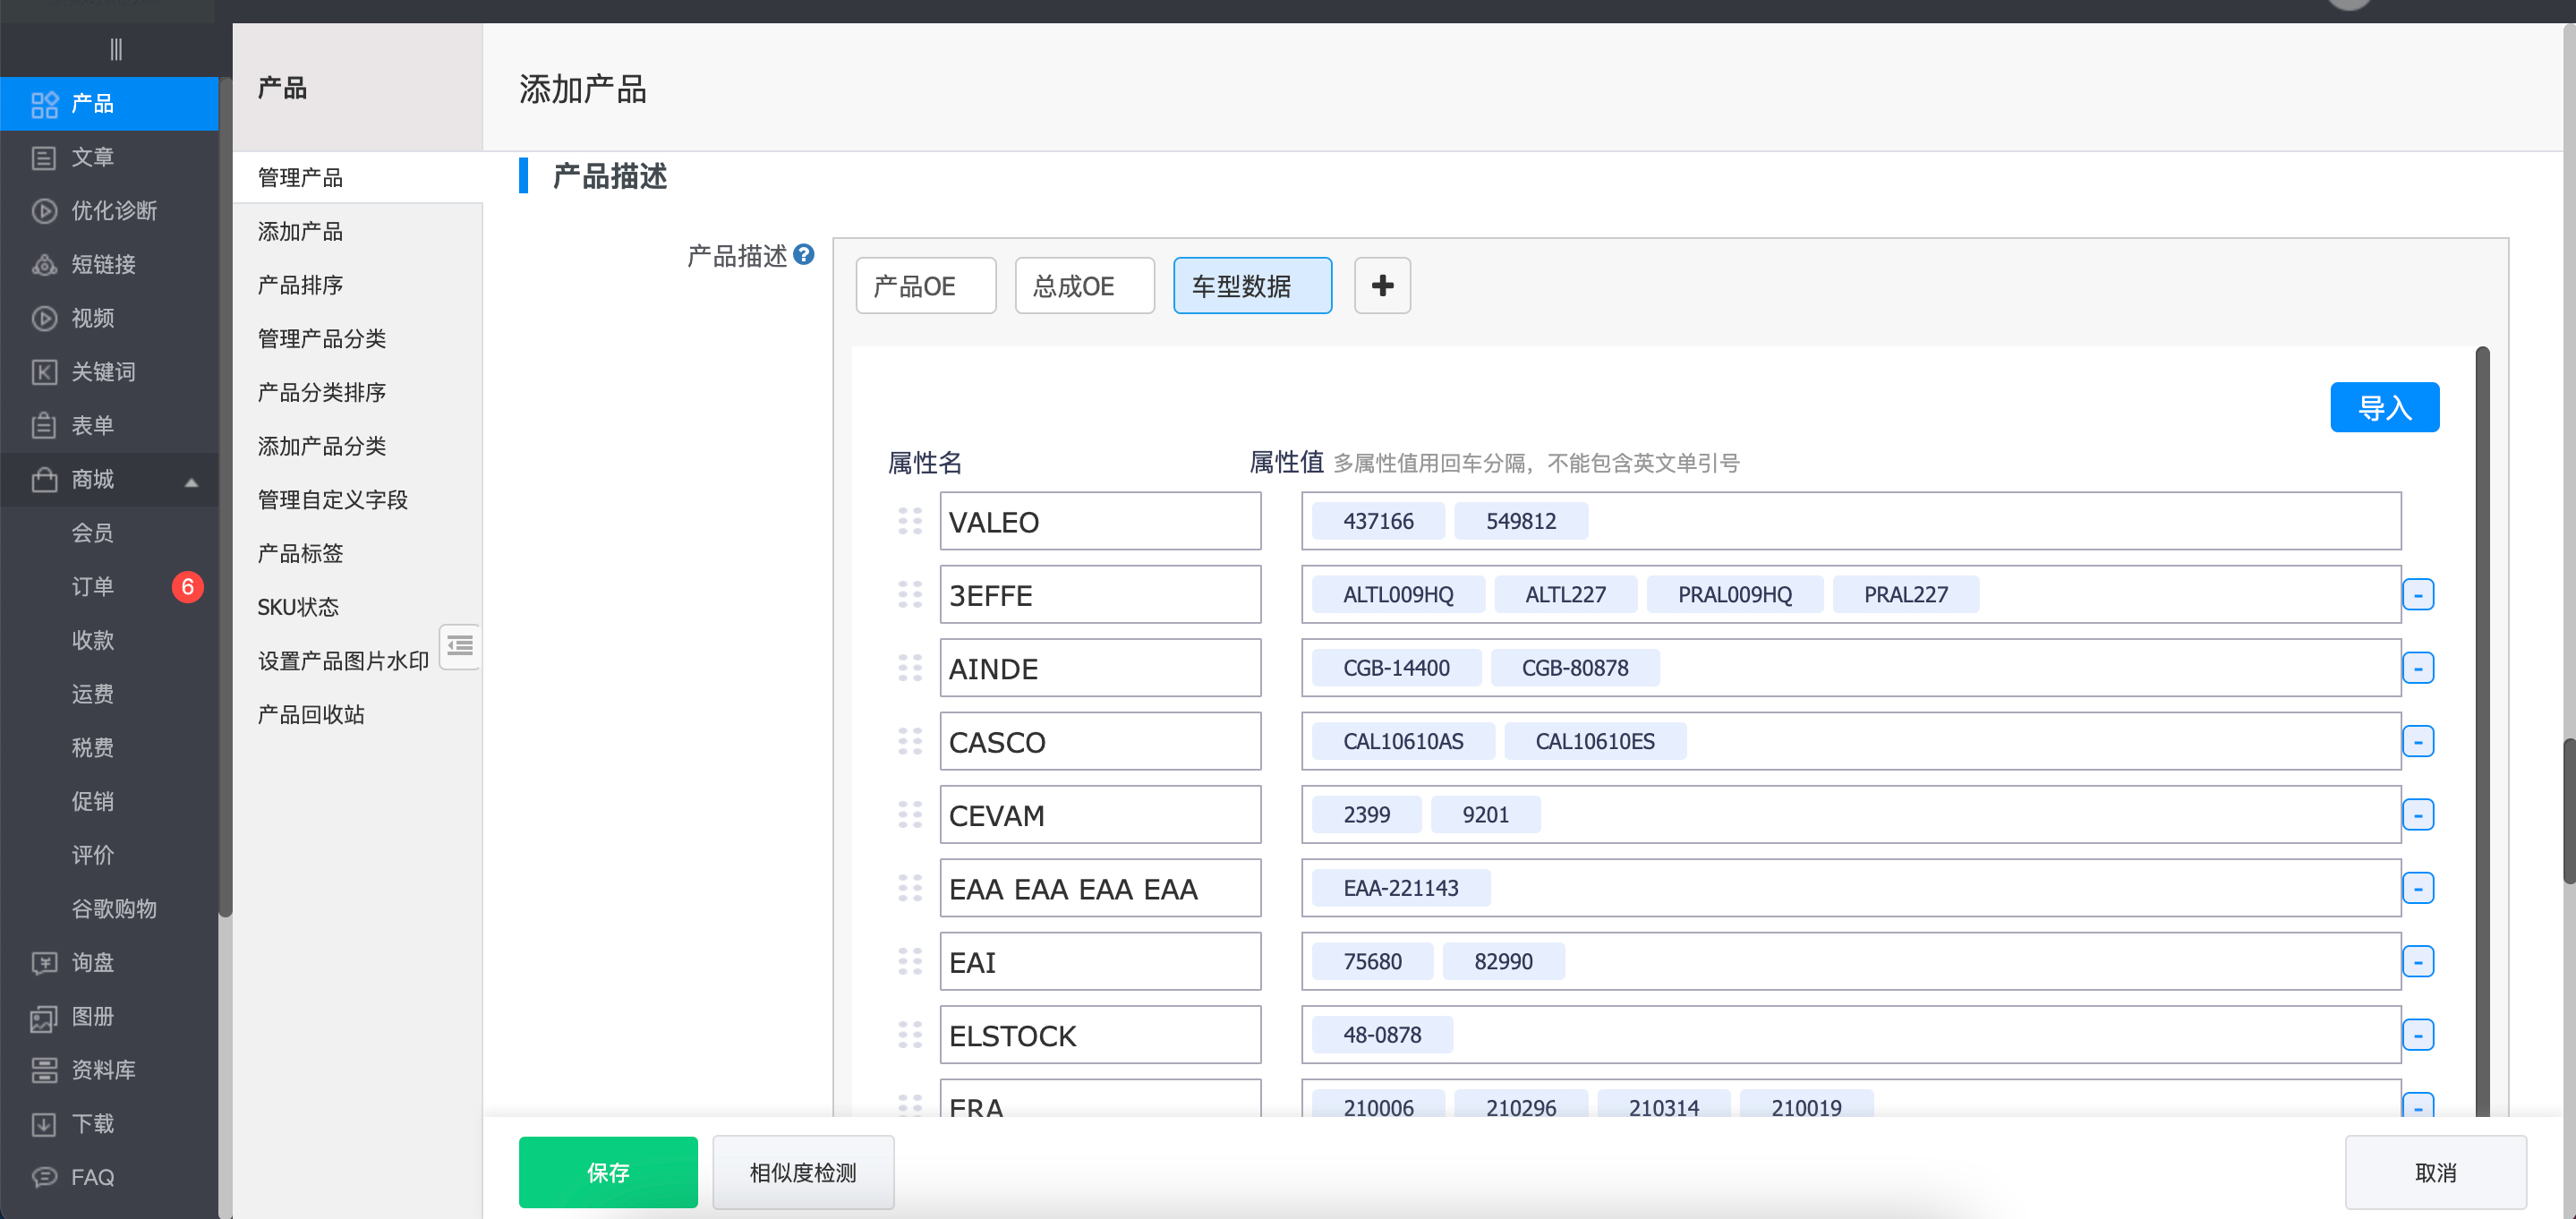Click the attribute table vertical scrollbar
The image size is (2576, 1219).
click(2481, 730)
